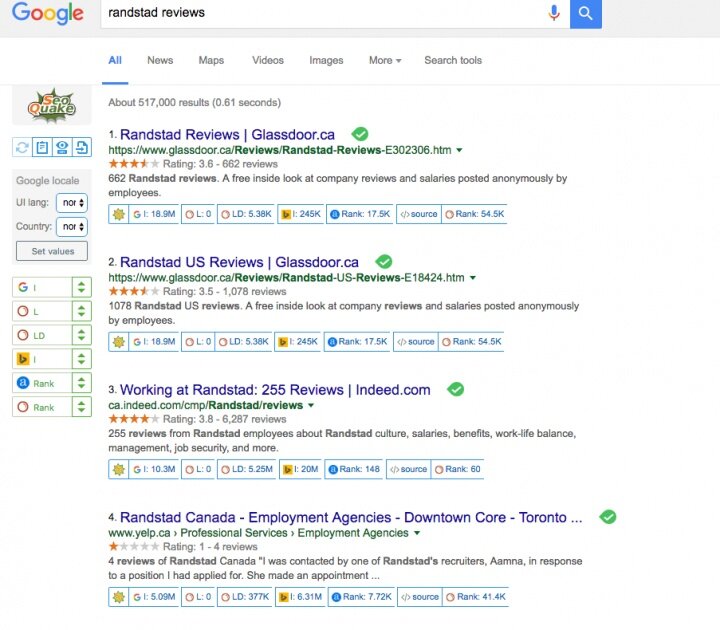This screenshot has width=720, height=630.
Task: Expand URL dropdown arrow for E302306.htm
Action: [x=459, y=150]
